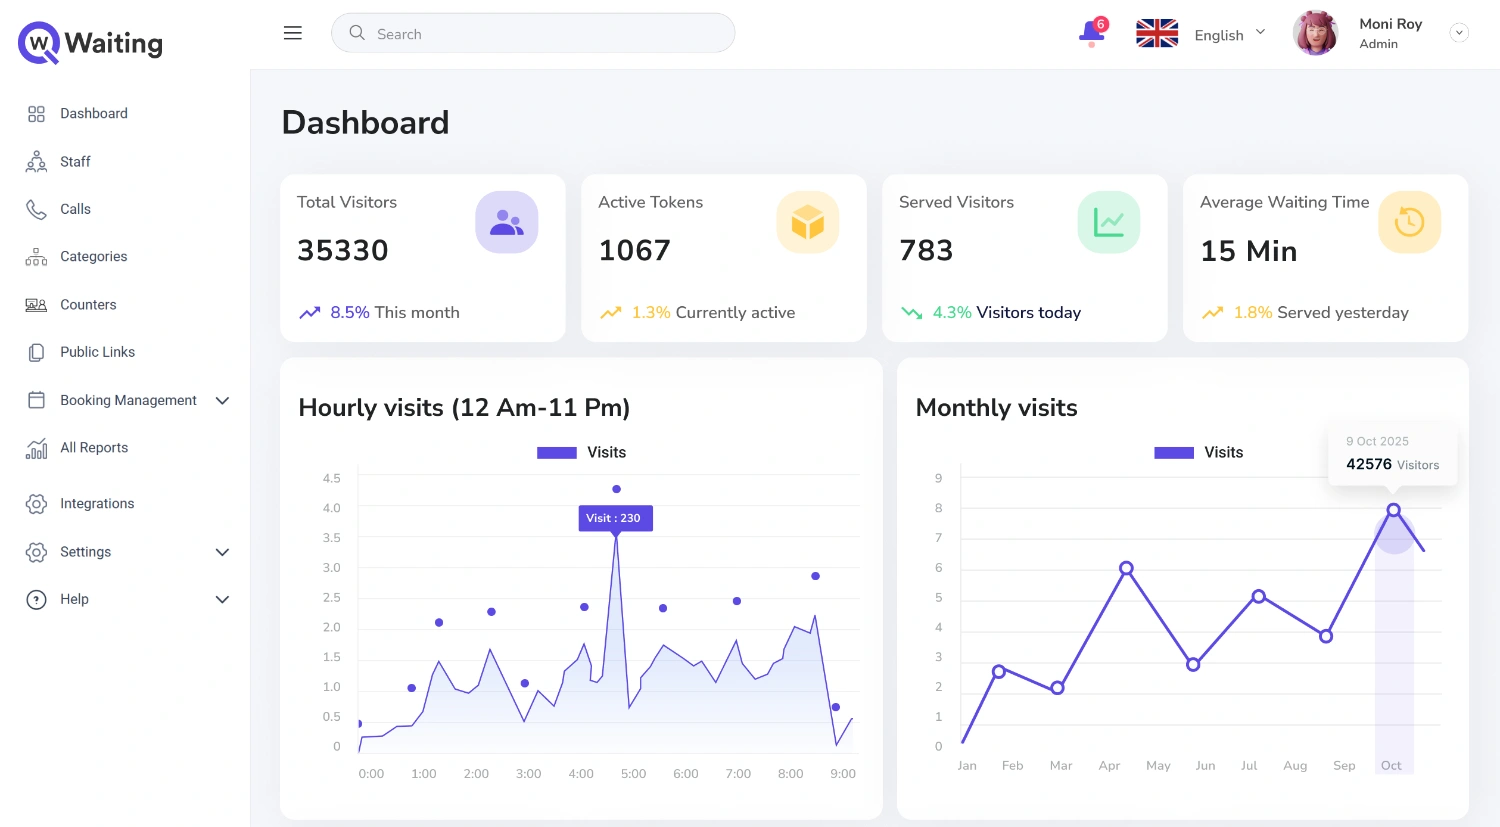Image resolution: width=1500 pixels, height=827 pixels.
Task: Open the admin profile dropdown arrow
Action: click(1459, 32)
